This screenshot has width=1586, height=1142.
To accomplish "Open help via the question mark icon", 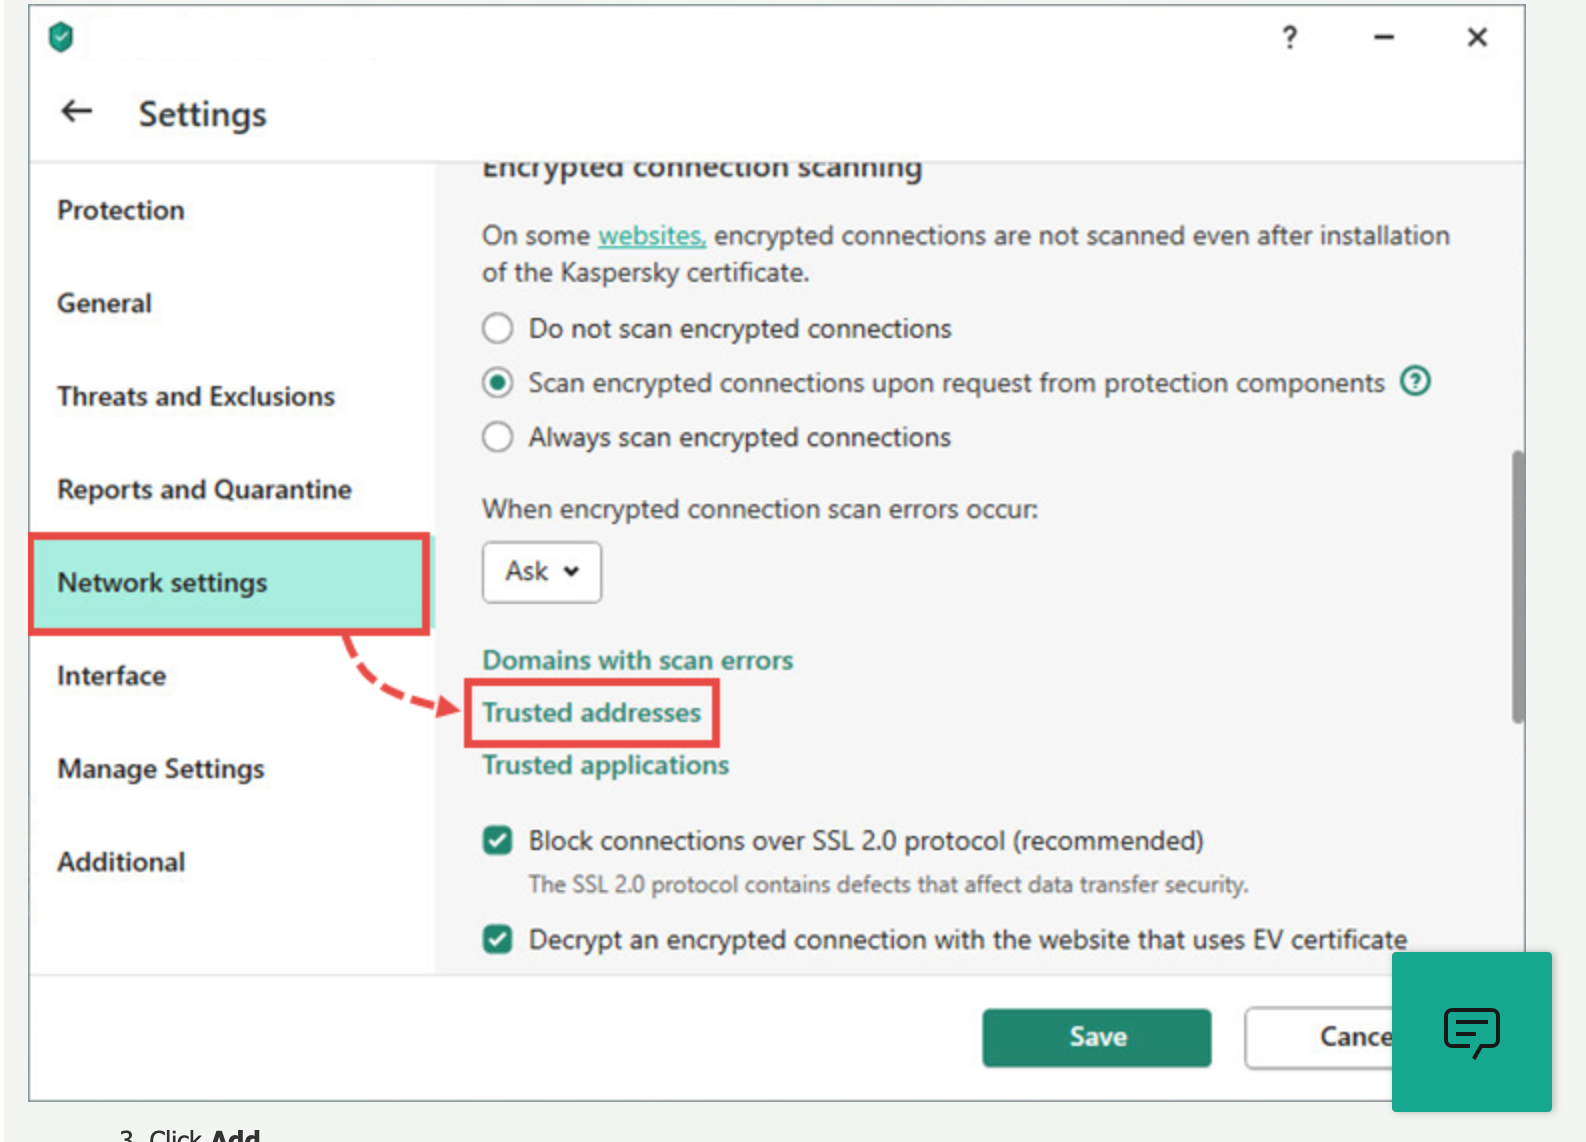I will (x=1290, y=38).
